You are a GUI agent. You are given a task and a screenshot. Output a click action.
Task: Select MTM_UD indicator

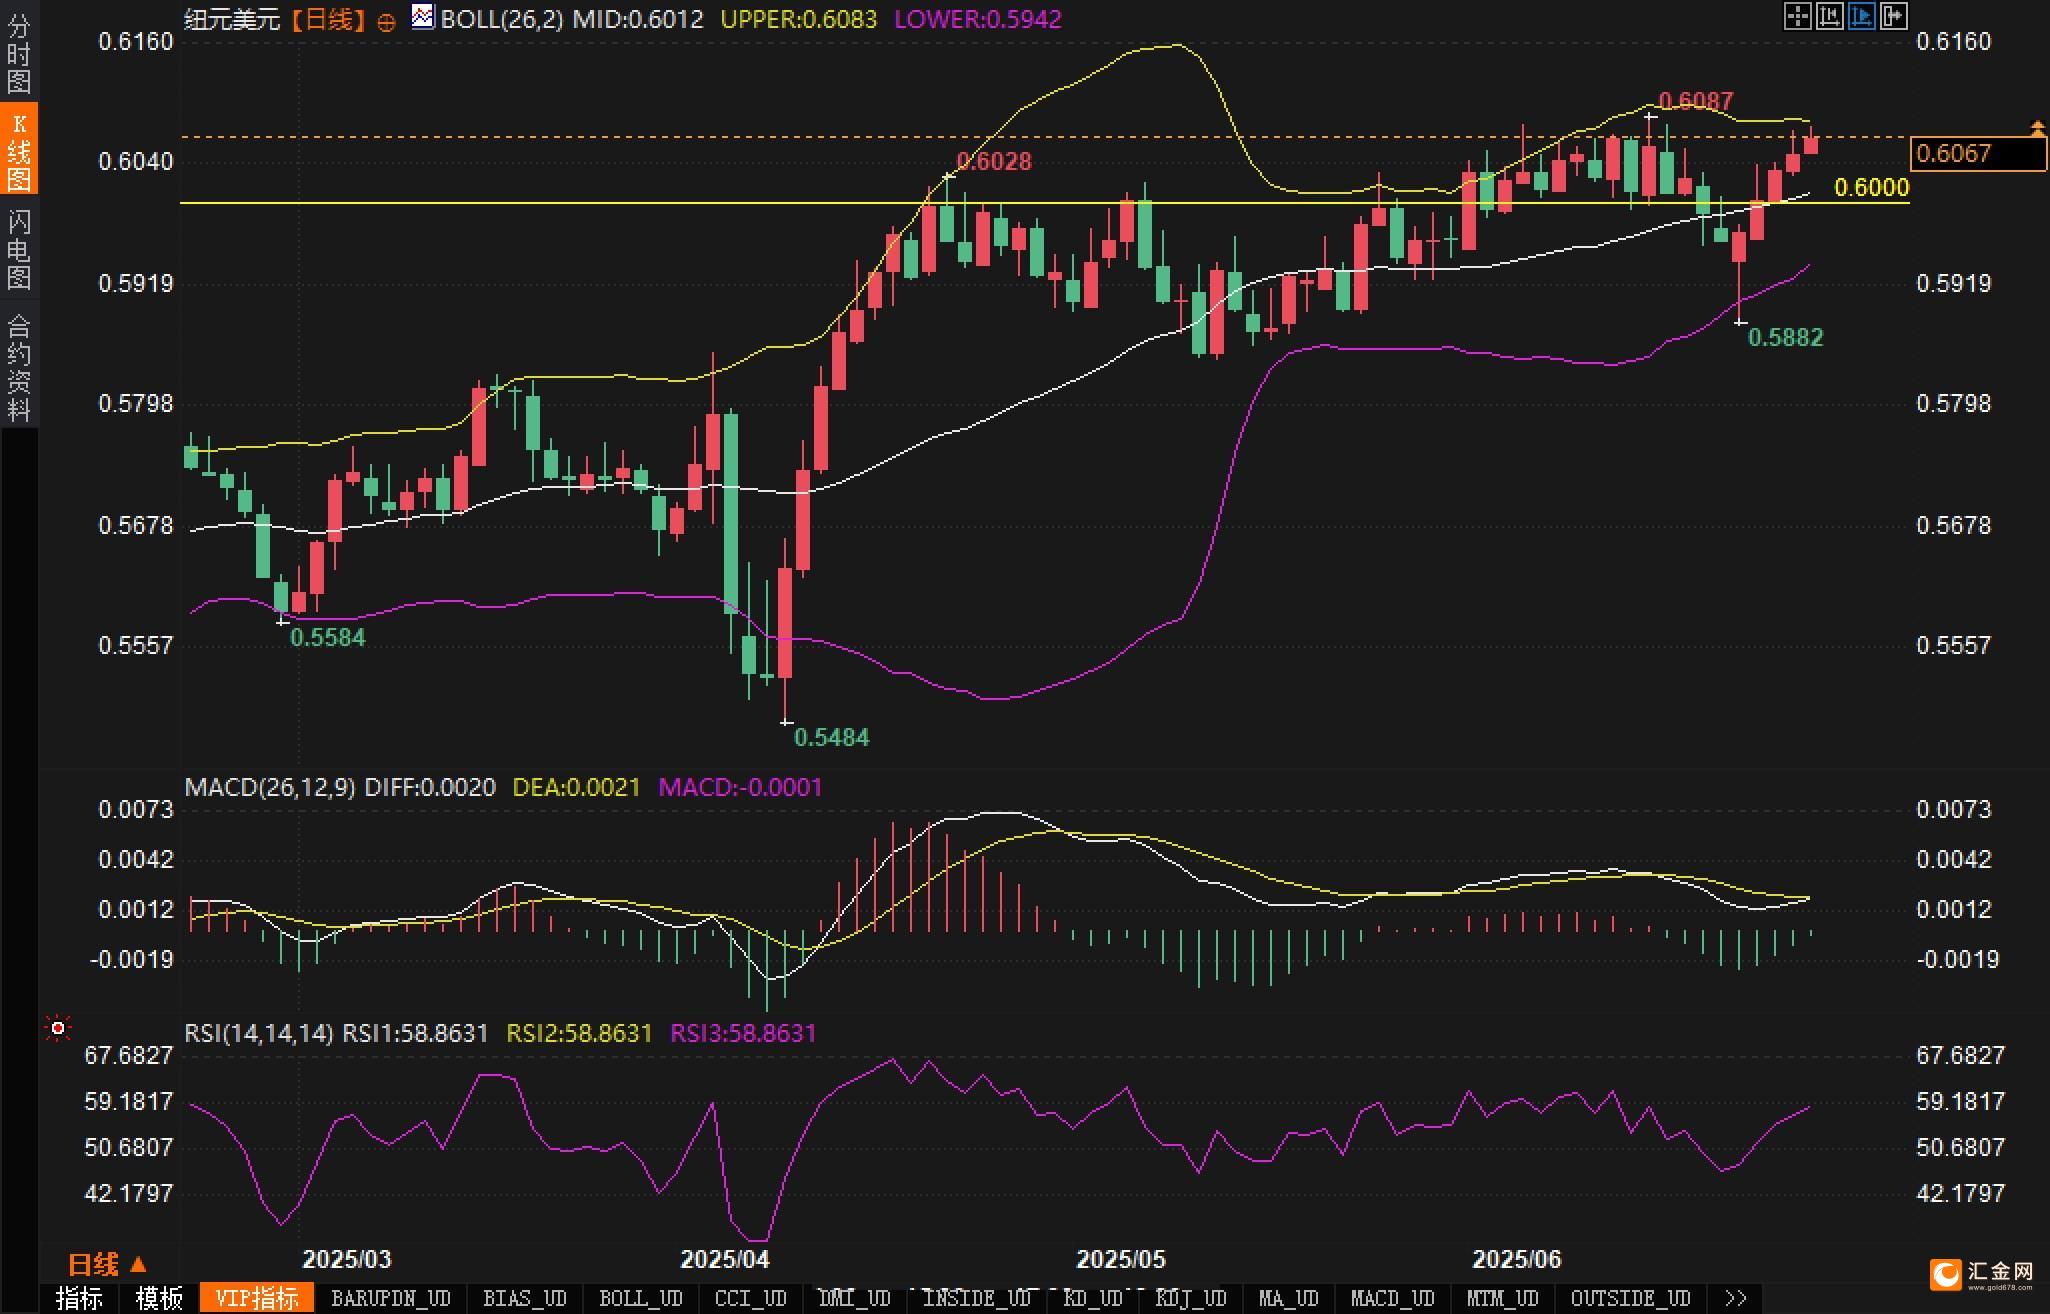1502,1298
